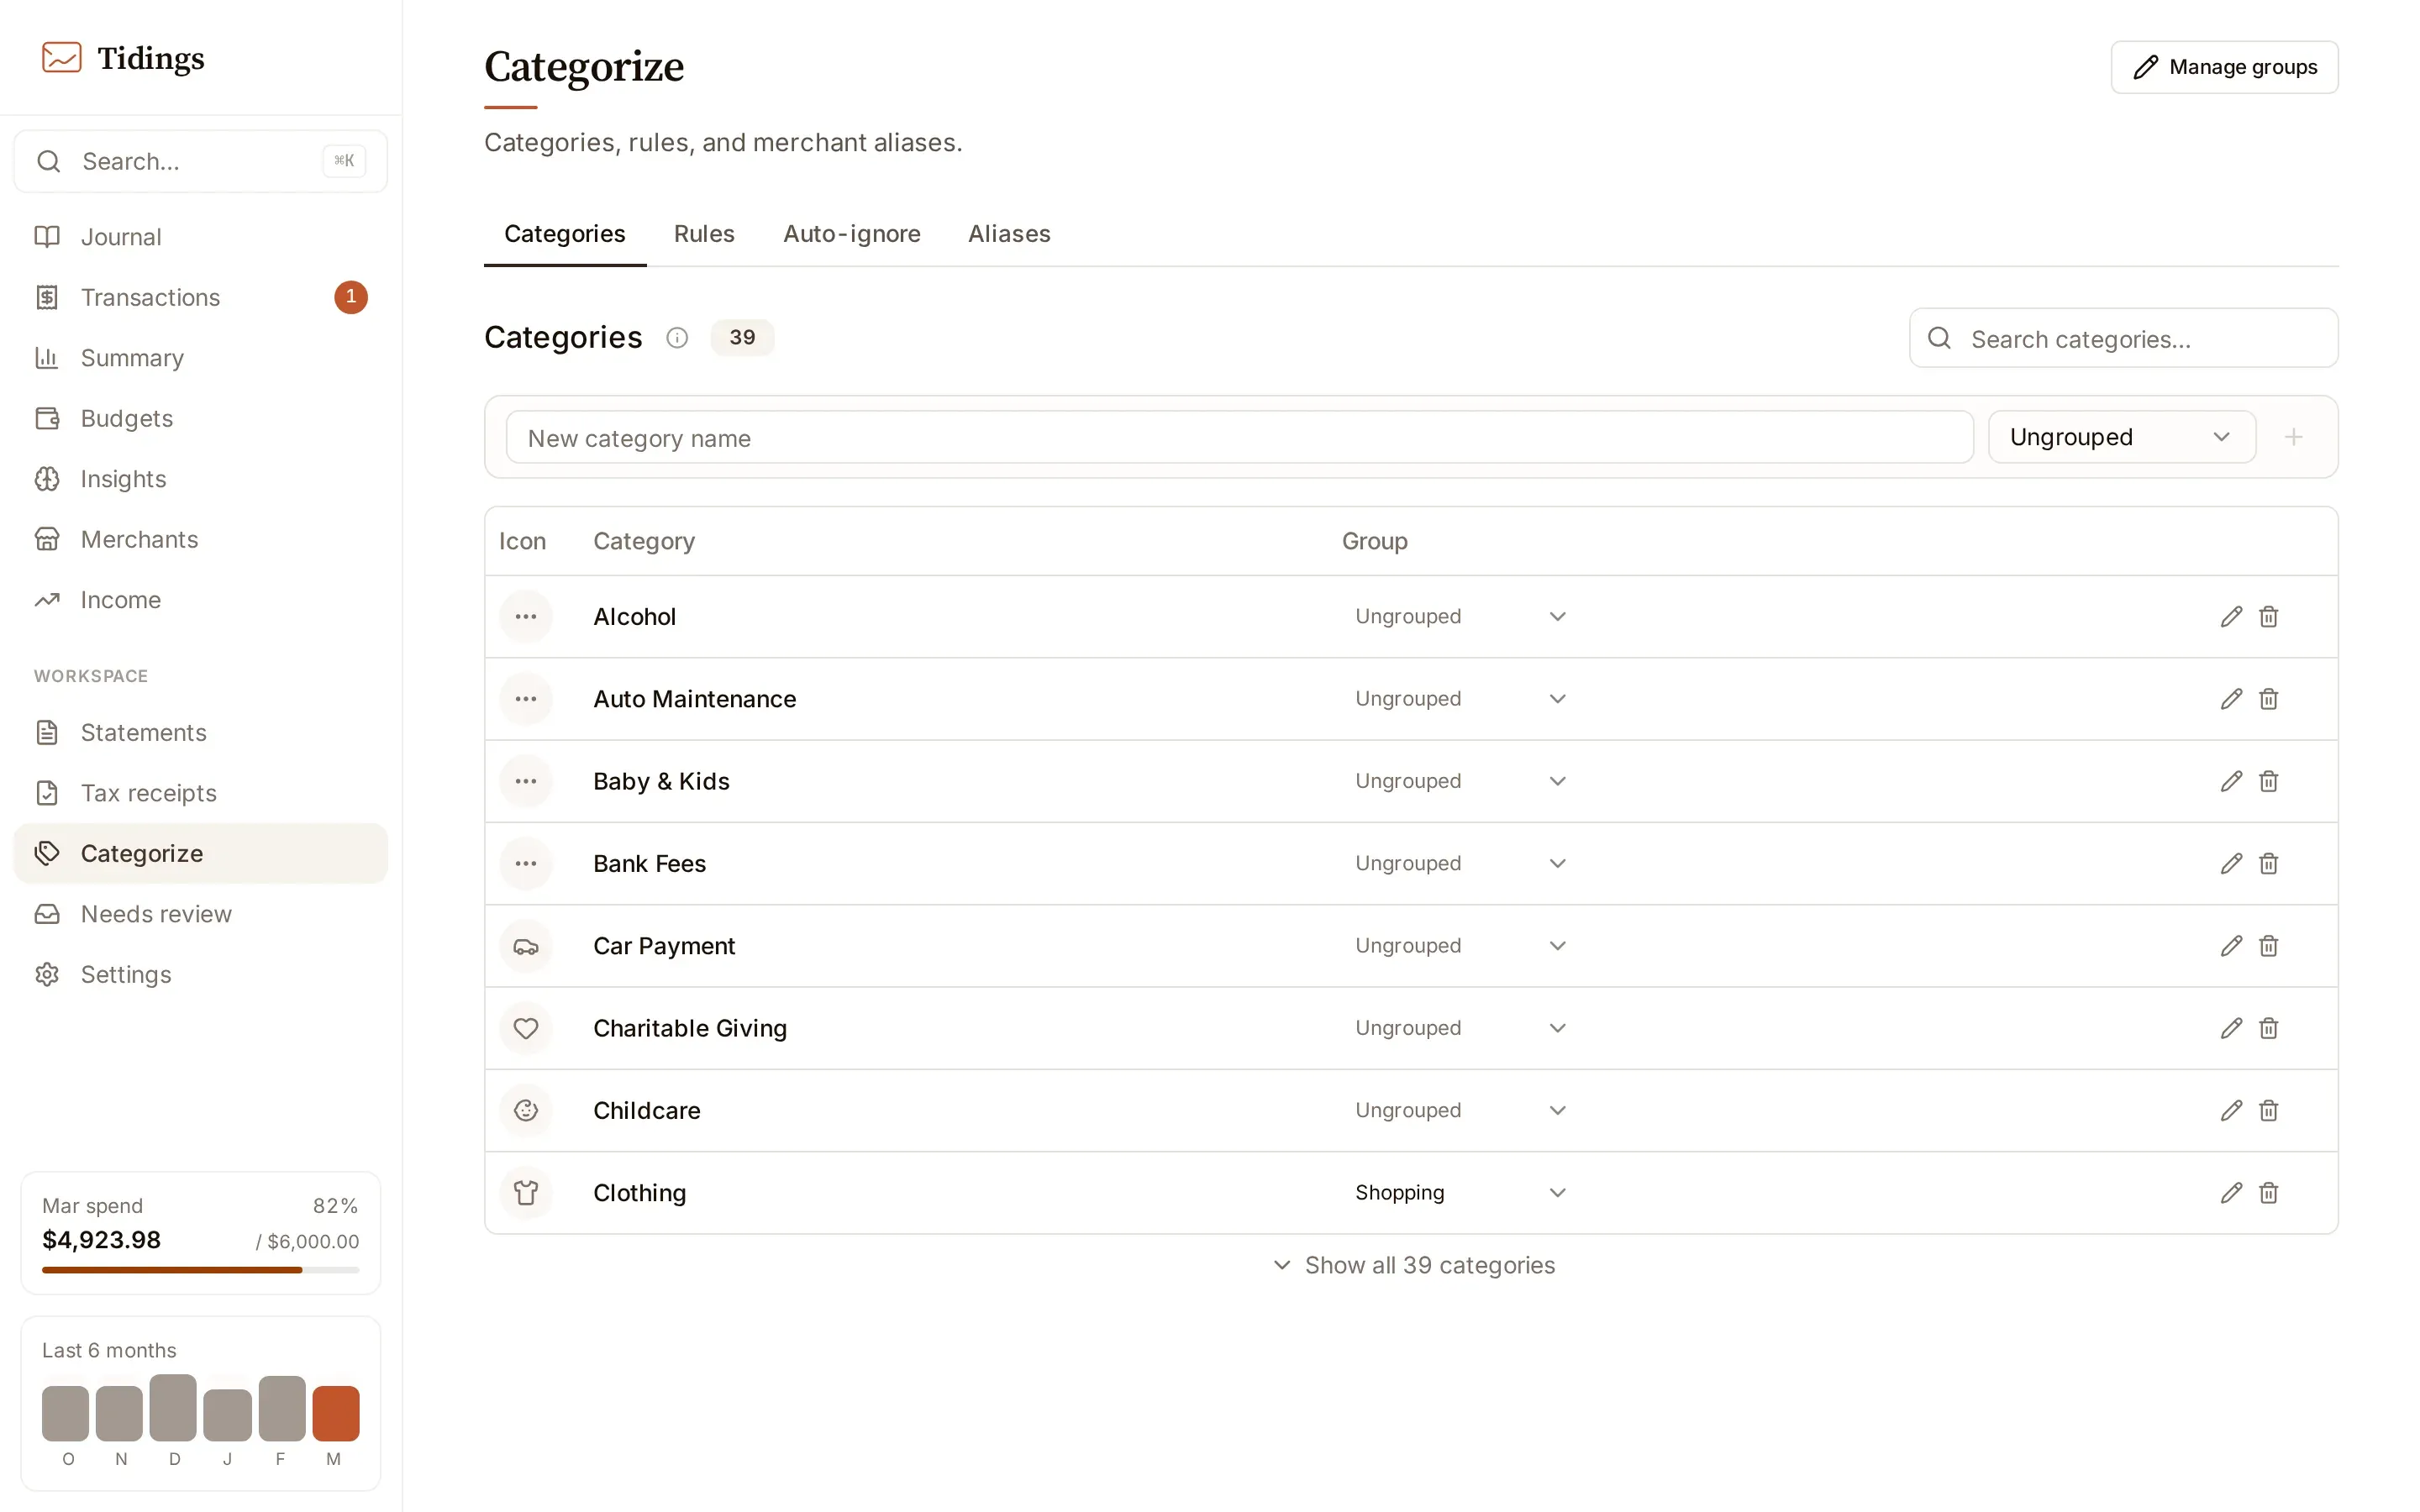
Task: Open the Auto Maintenance group dropdown
Action: pos(1460,699)
